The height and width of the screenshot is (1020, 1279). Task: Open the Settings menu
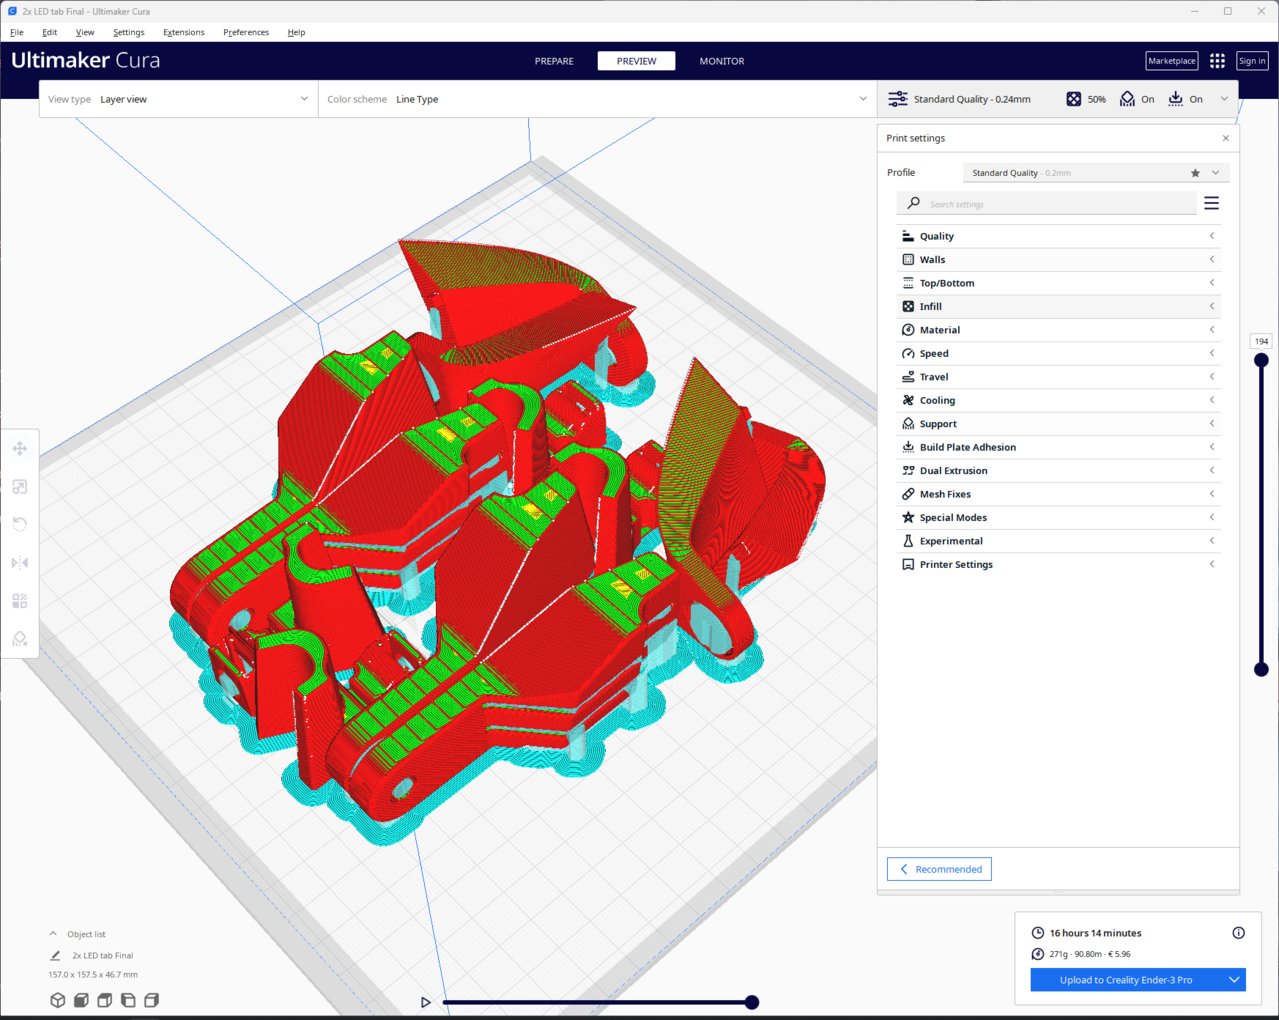click(x=129, y=32)
